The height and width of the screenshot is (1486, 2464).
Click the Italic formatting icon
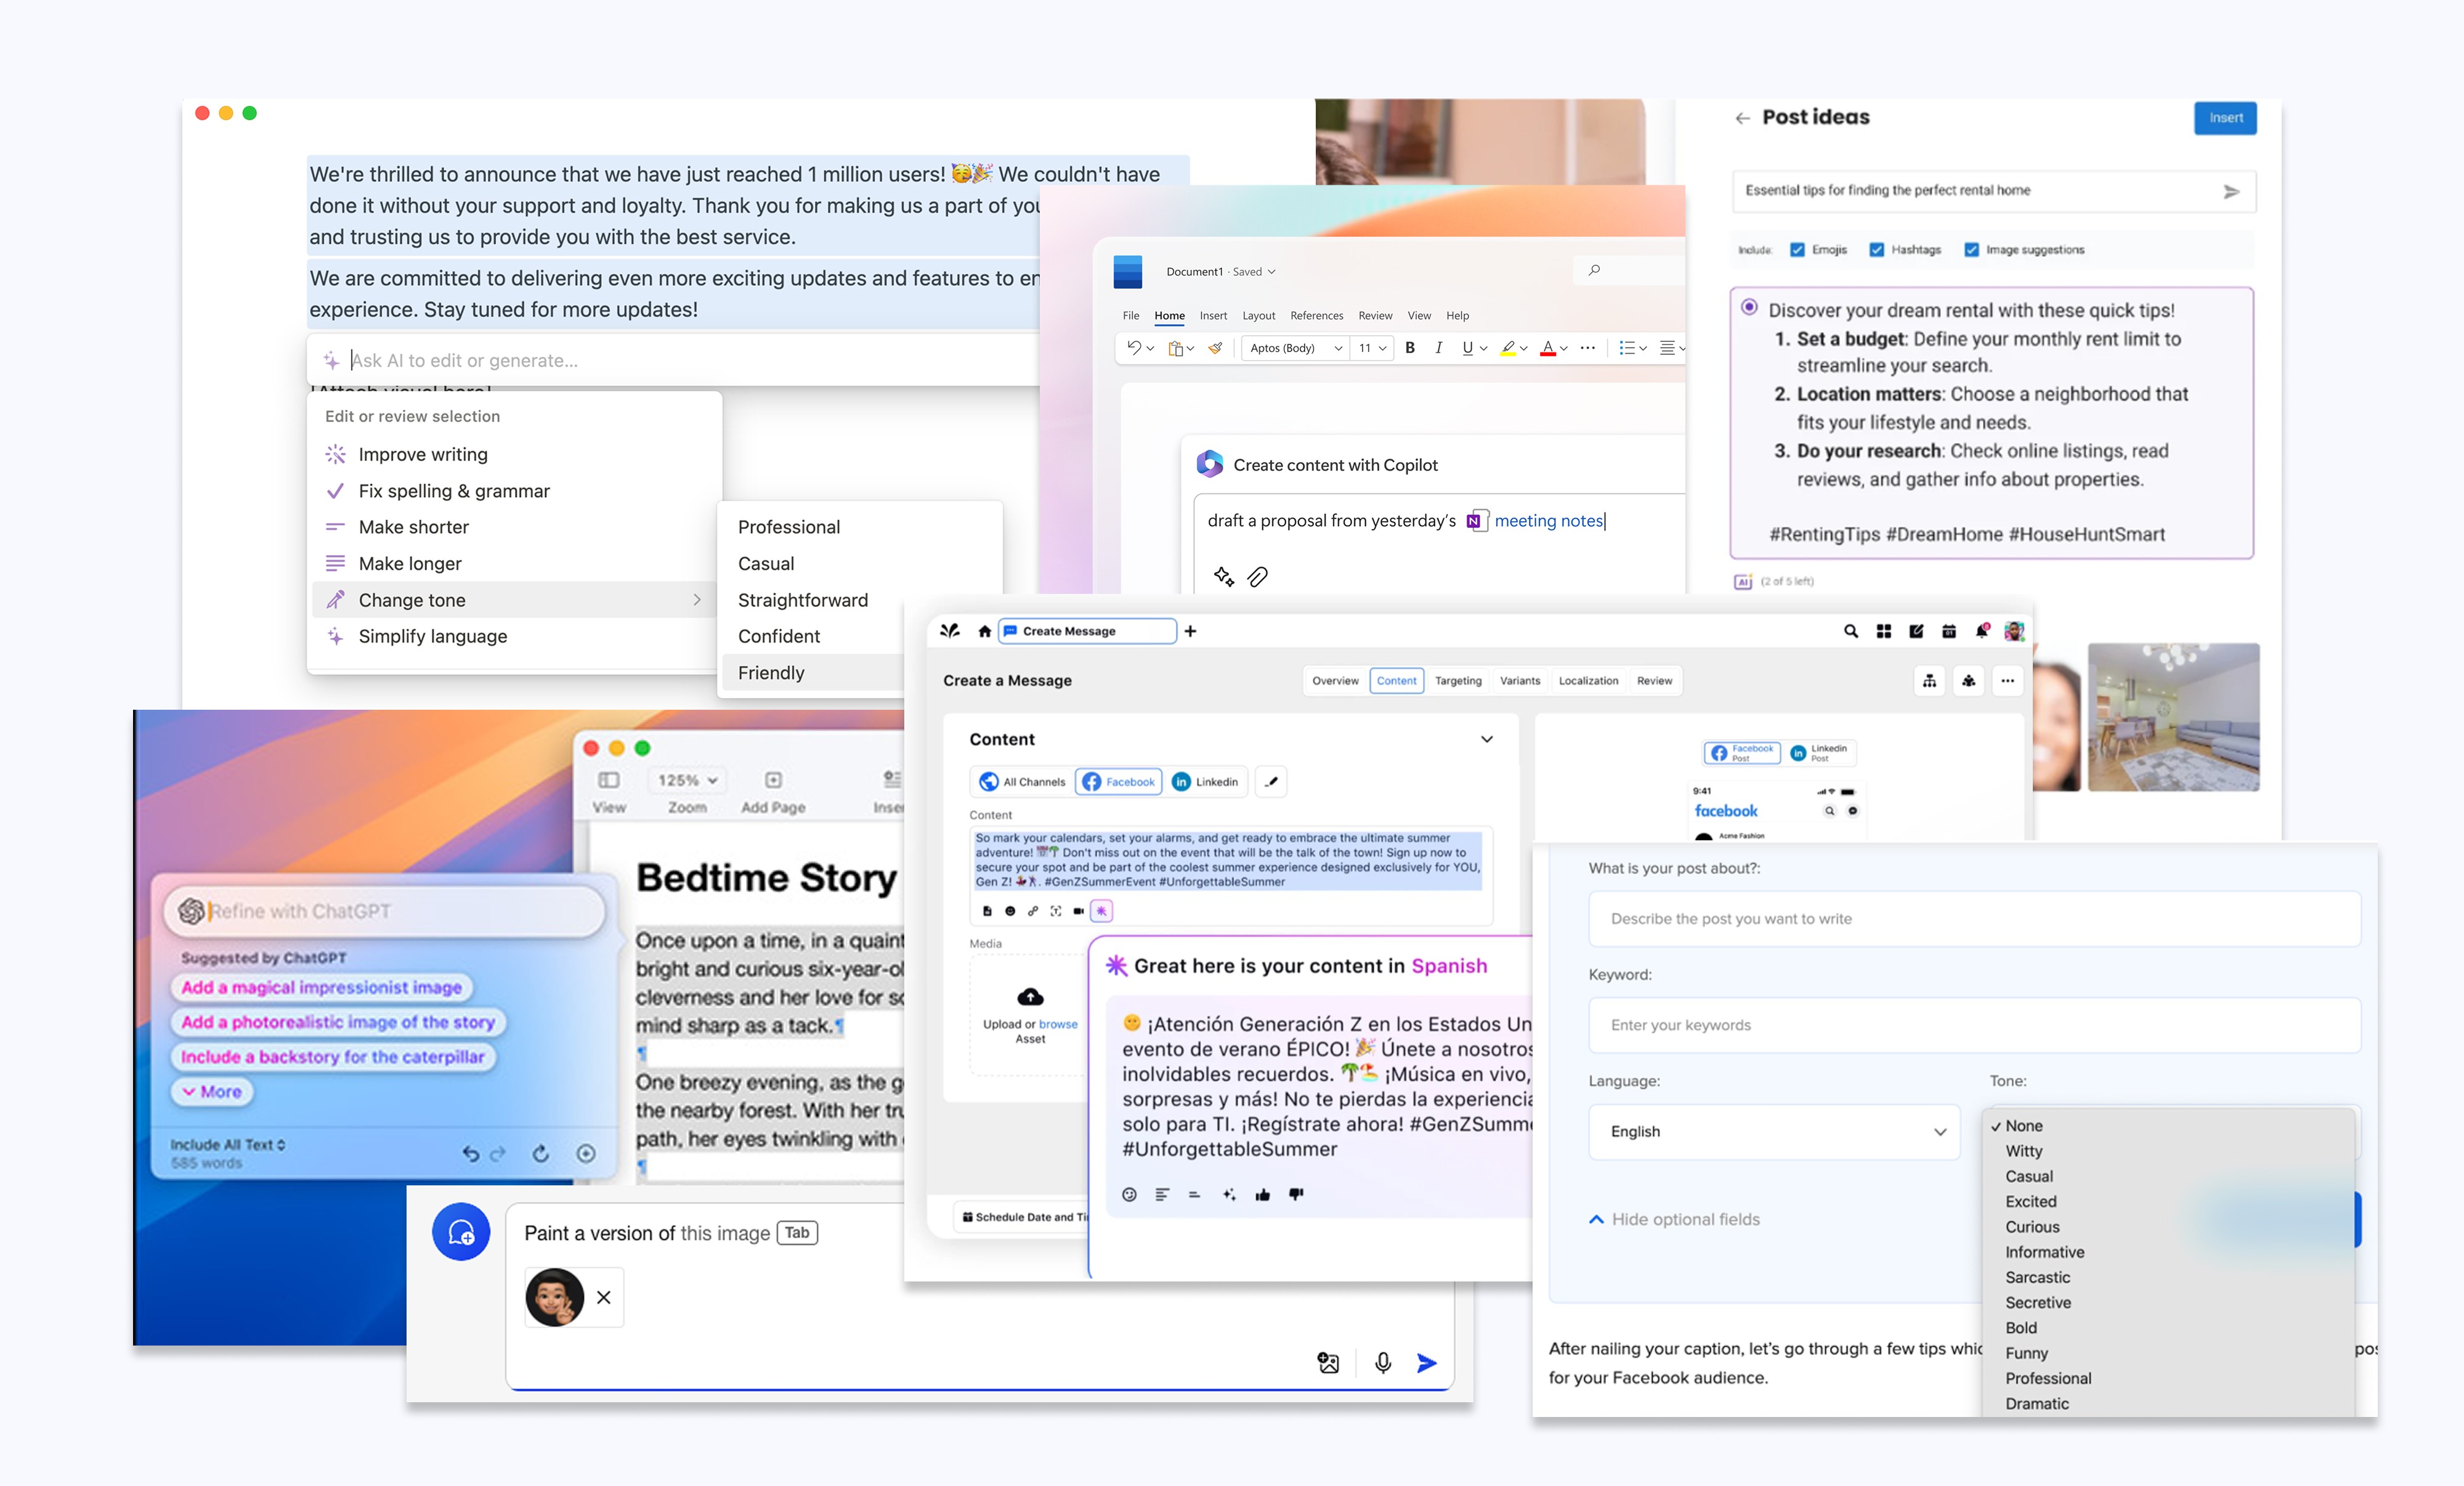[x=1438, y=348]
